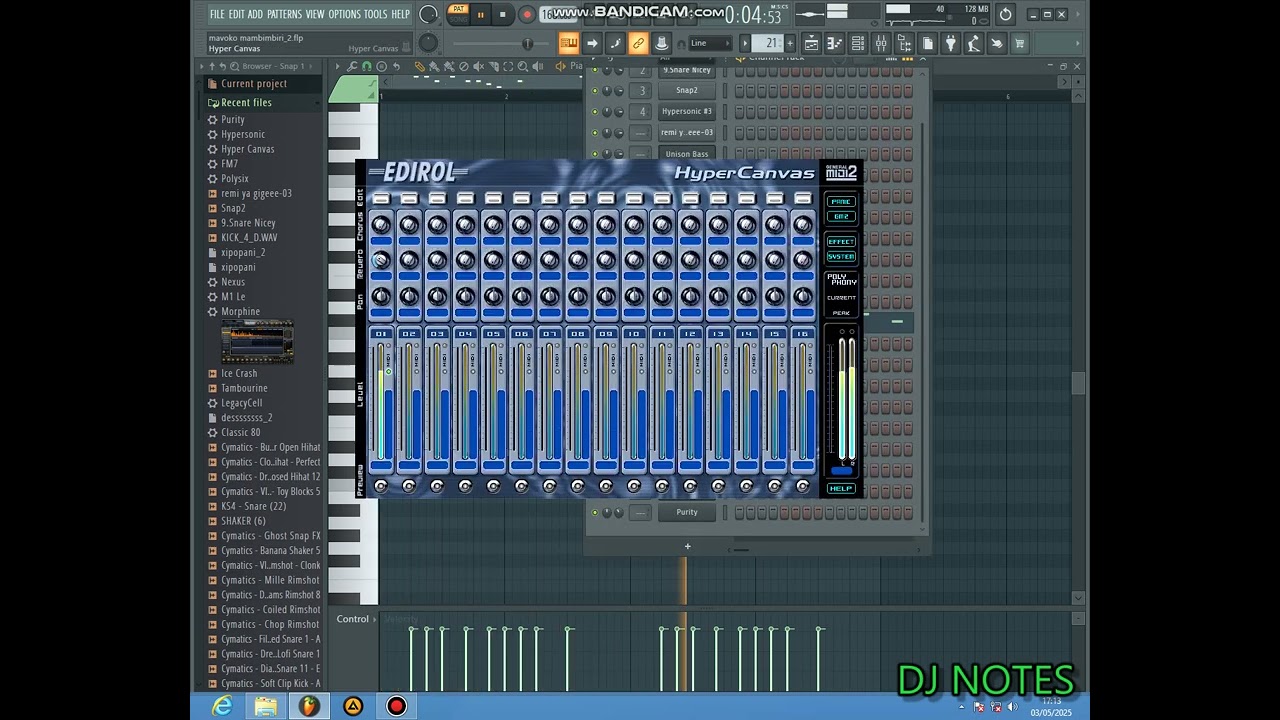The width and height of the screenshot is (1280, 720).
Task: Click the Internet Explorer taskbar icon
Action: pyautogui.click(x=222, y=706)
